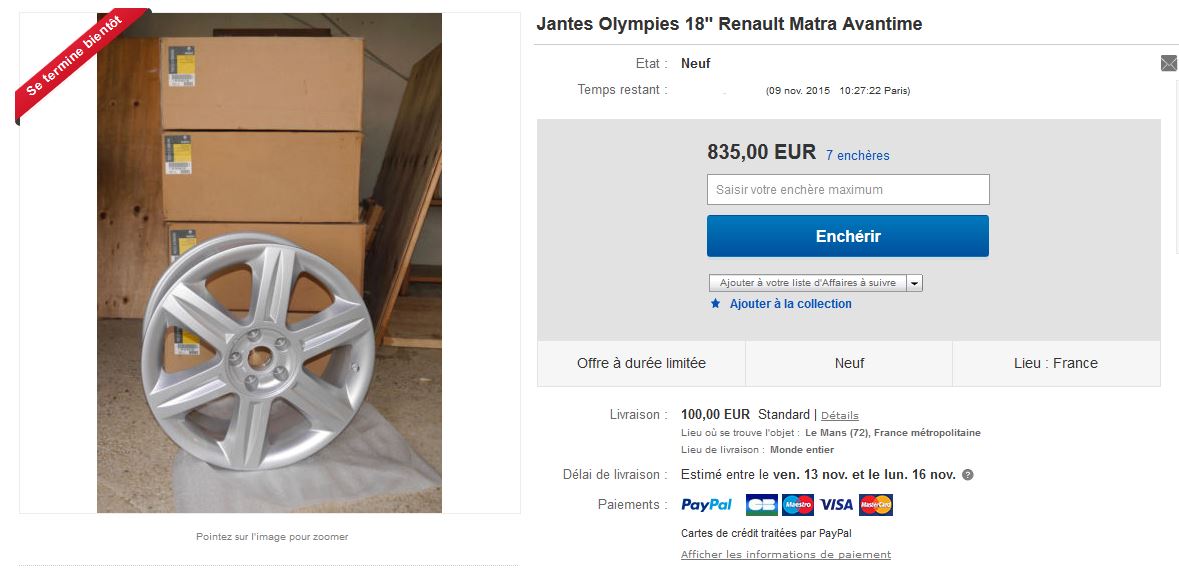
Task: Select the PayPal payment logo
Action: coord(706,505)
